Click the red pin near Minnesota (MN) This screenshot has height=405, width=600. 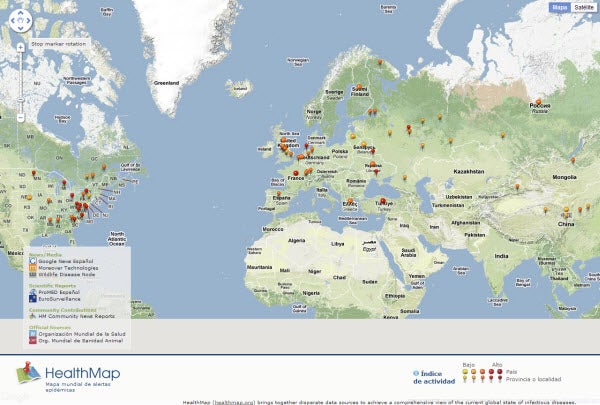34,173
